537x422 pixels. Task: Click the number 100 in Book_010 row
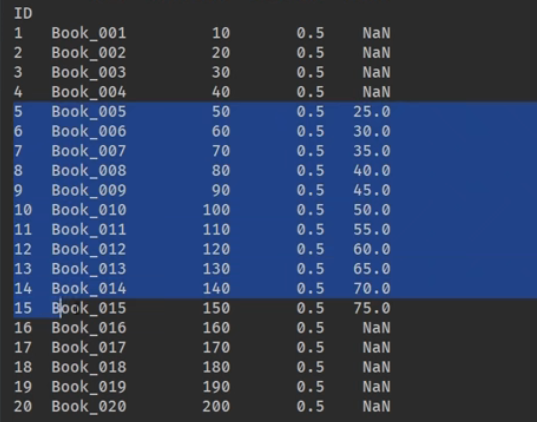216,210
